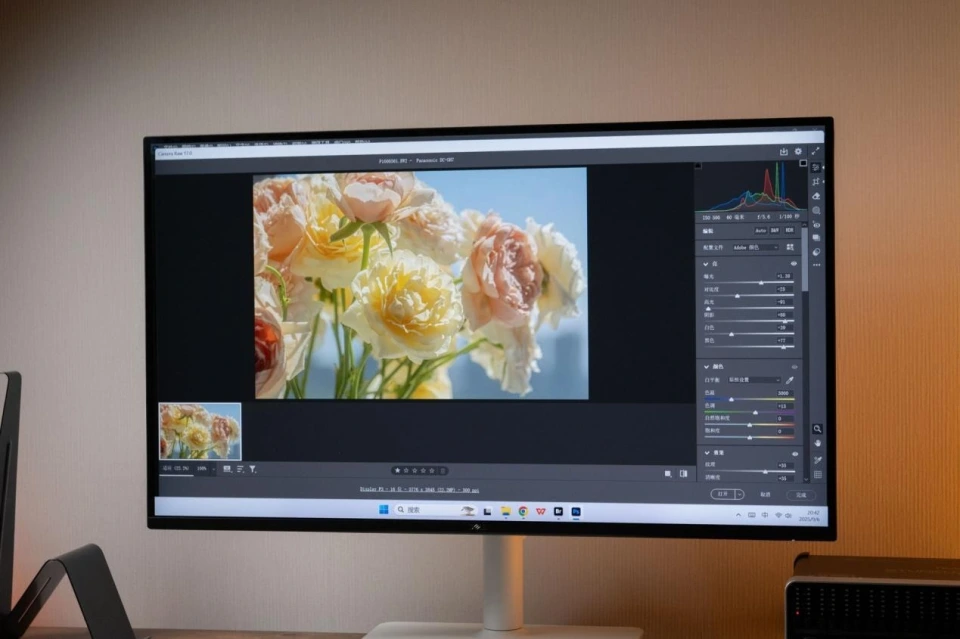Select the Healing eraser tool

coord(817,196)
